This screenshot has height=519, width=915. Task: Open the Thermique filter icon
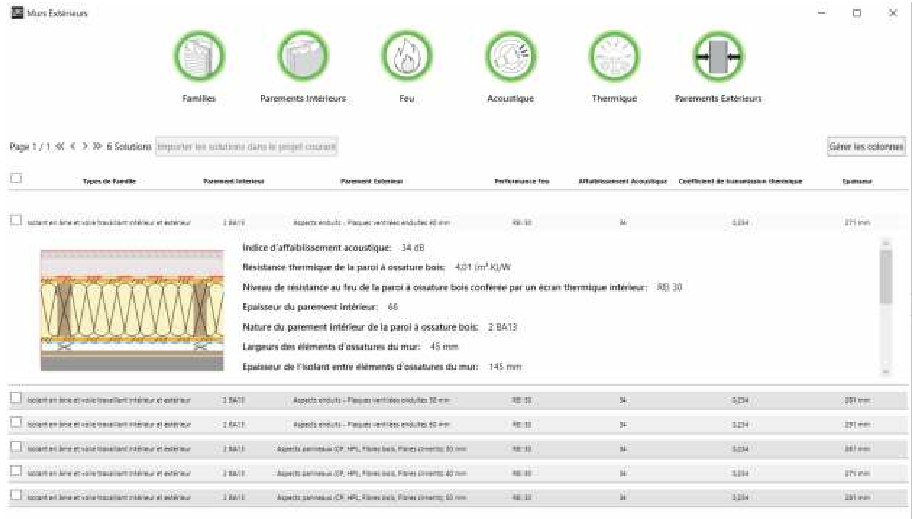(614, 56)
